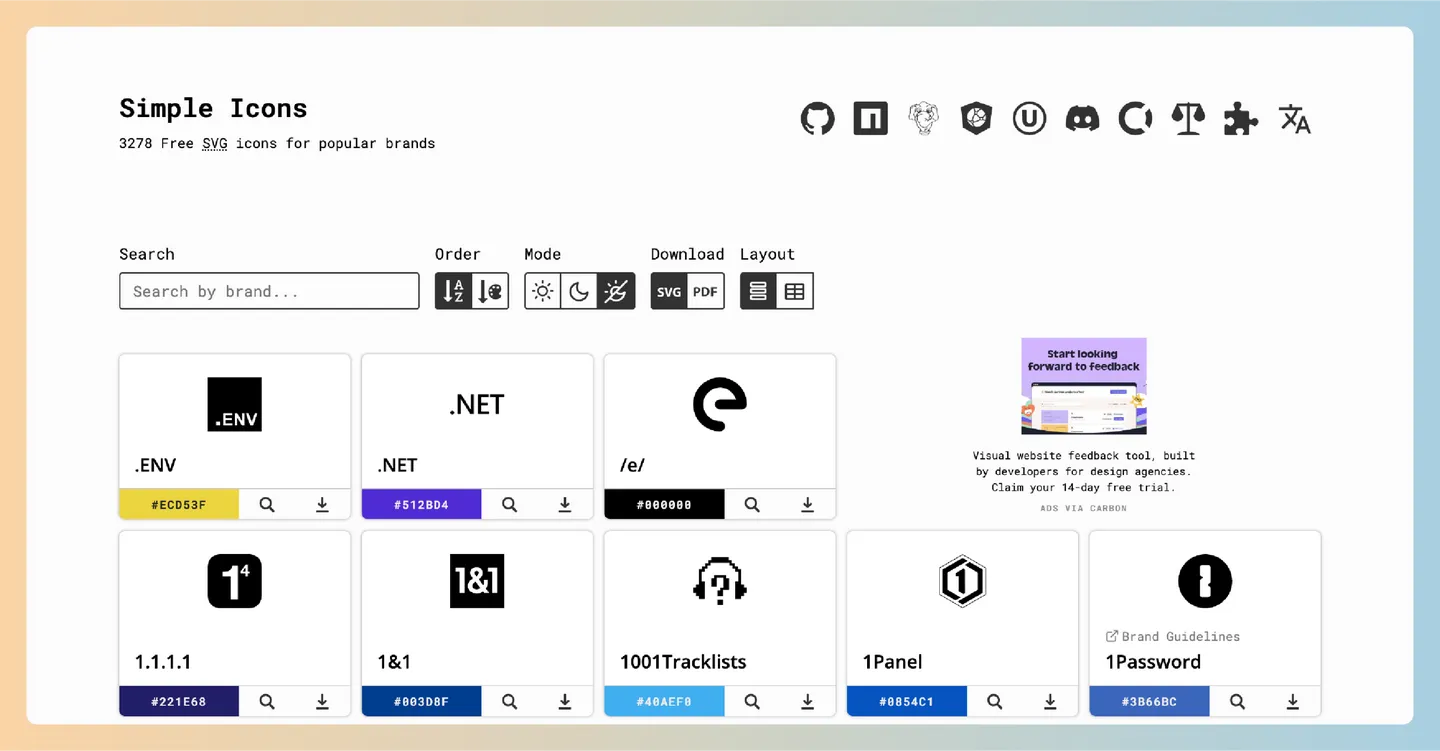Open the third-party extensions puzzle icon
Screen dimensions: 1440x751
pos(1241,119)
